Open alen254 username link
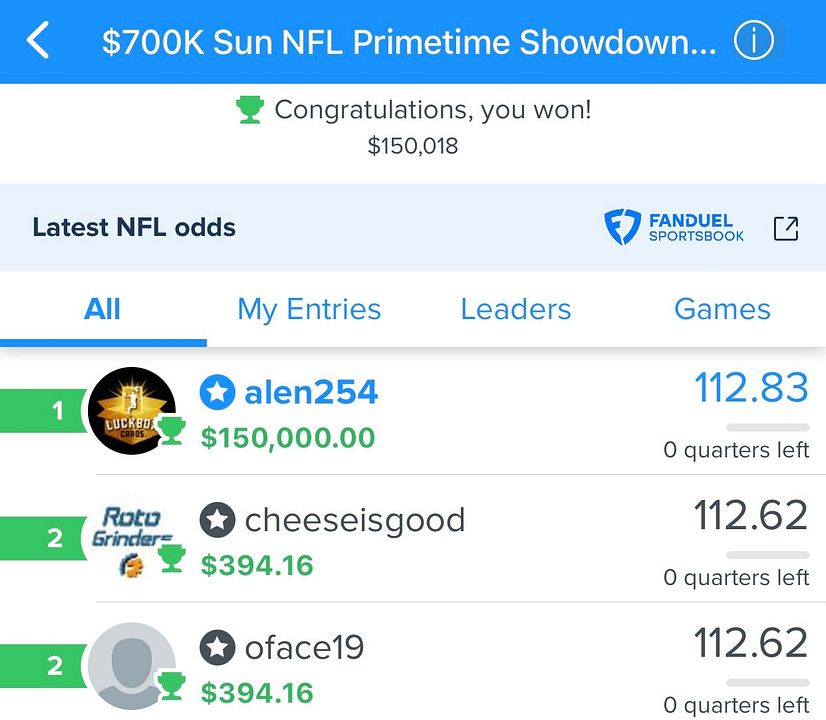This screenshot has height=720, width=826. tap(311, 392)
